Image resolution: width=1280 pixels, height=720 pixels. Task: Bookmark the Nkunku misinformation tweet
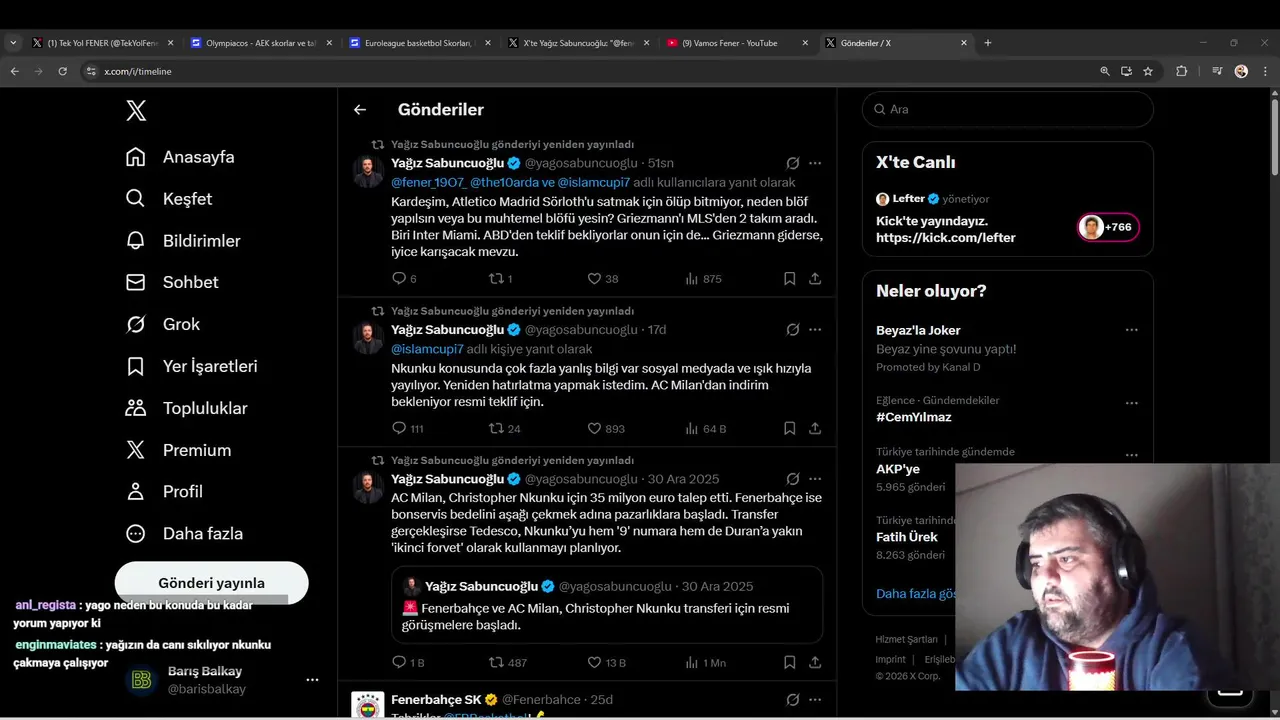[789, 428]
